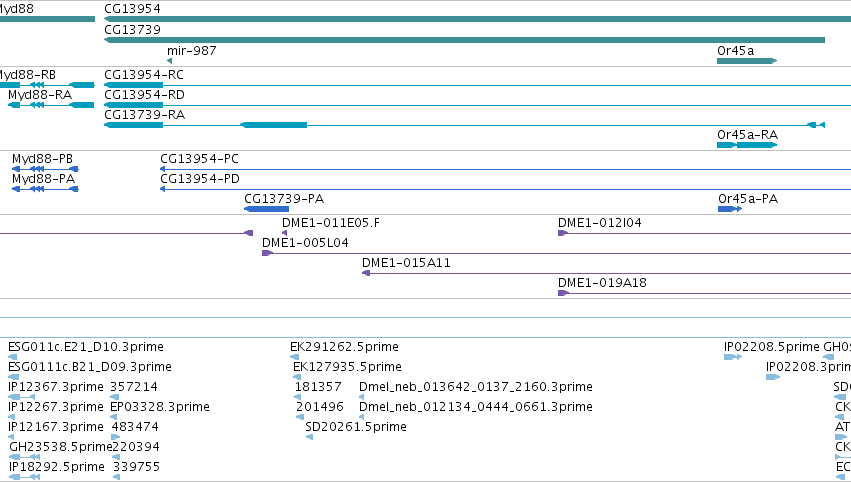This screenshot has height=482, width=851.
Task: Click the Myd88-PB protein glyph
Action: 45,169
